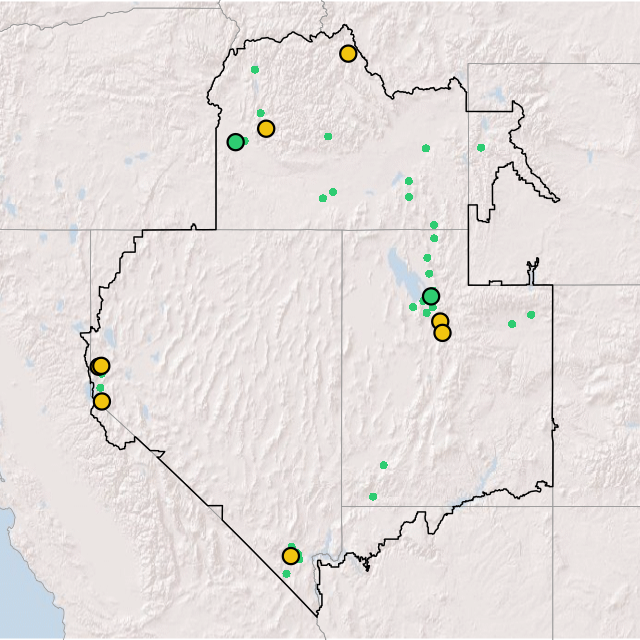The image size is (640, 640).
Task: Click the northernmost small green dot
Action: pyautogui.click(x=255, y=70)
